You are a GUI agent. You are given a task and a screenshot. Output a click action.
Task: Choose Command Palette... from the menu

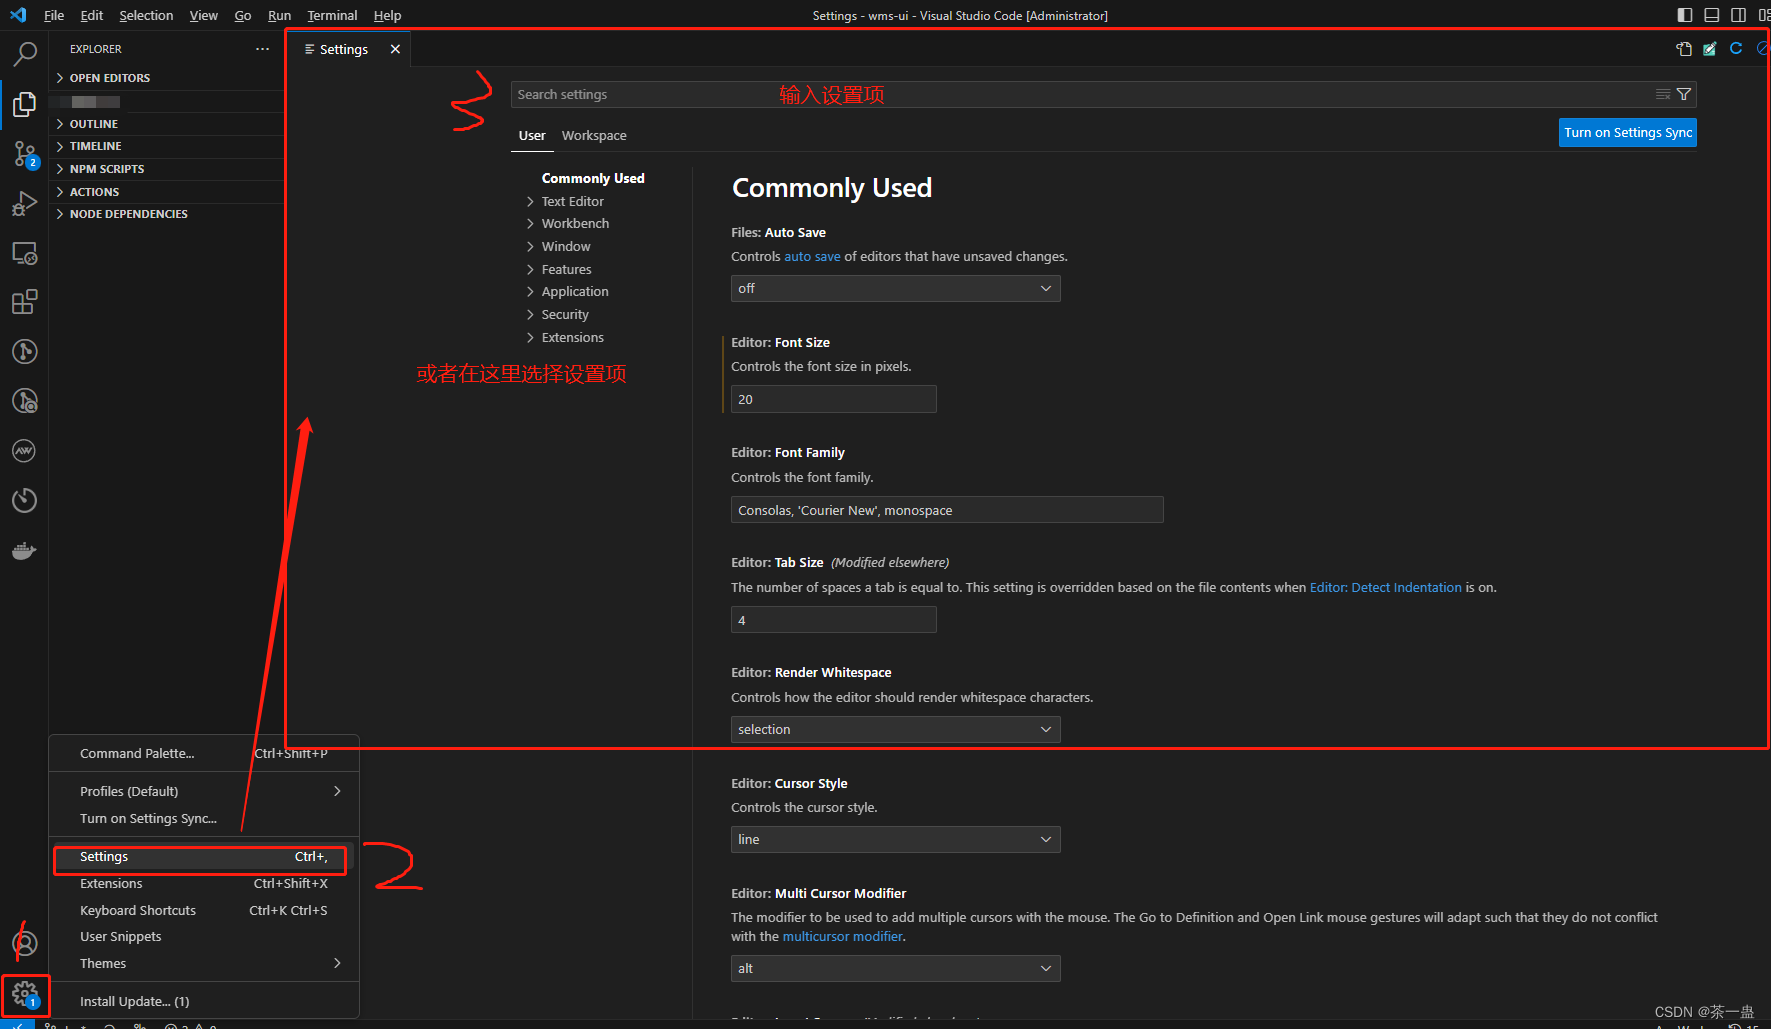(204, 754)
